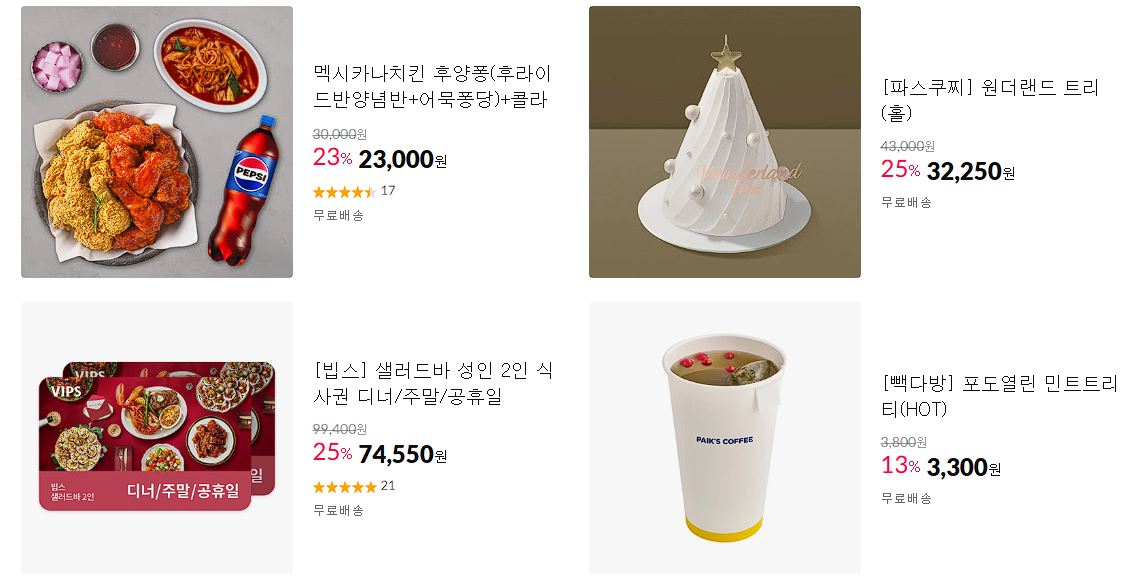Click the [빽다방] 포도열린 민트트리티 title
This screenshot has height=576, width=1138.
coord(999,396)
